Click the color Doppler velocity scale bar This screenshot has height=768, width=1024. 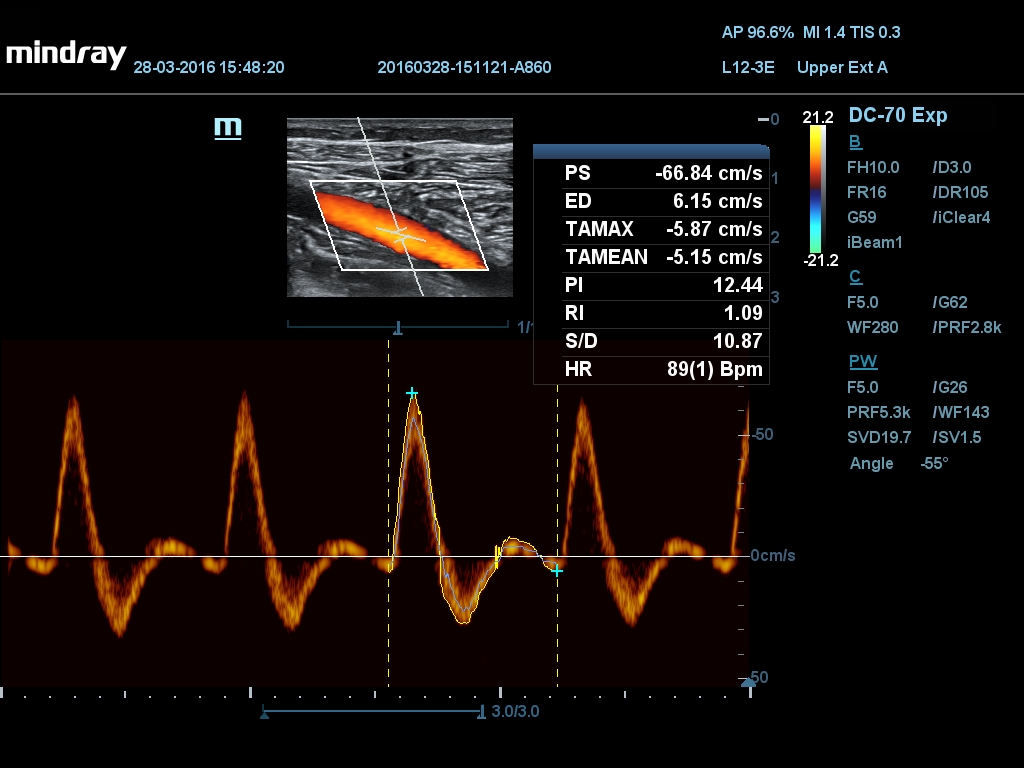click(815, 190)
